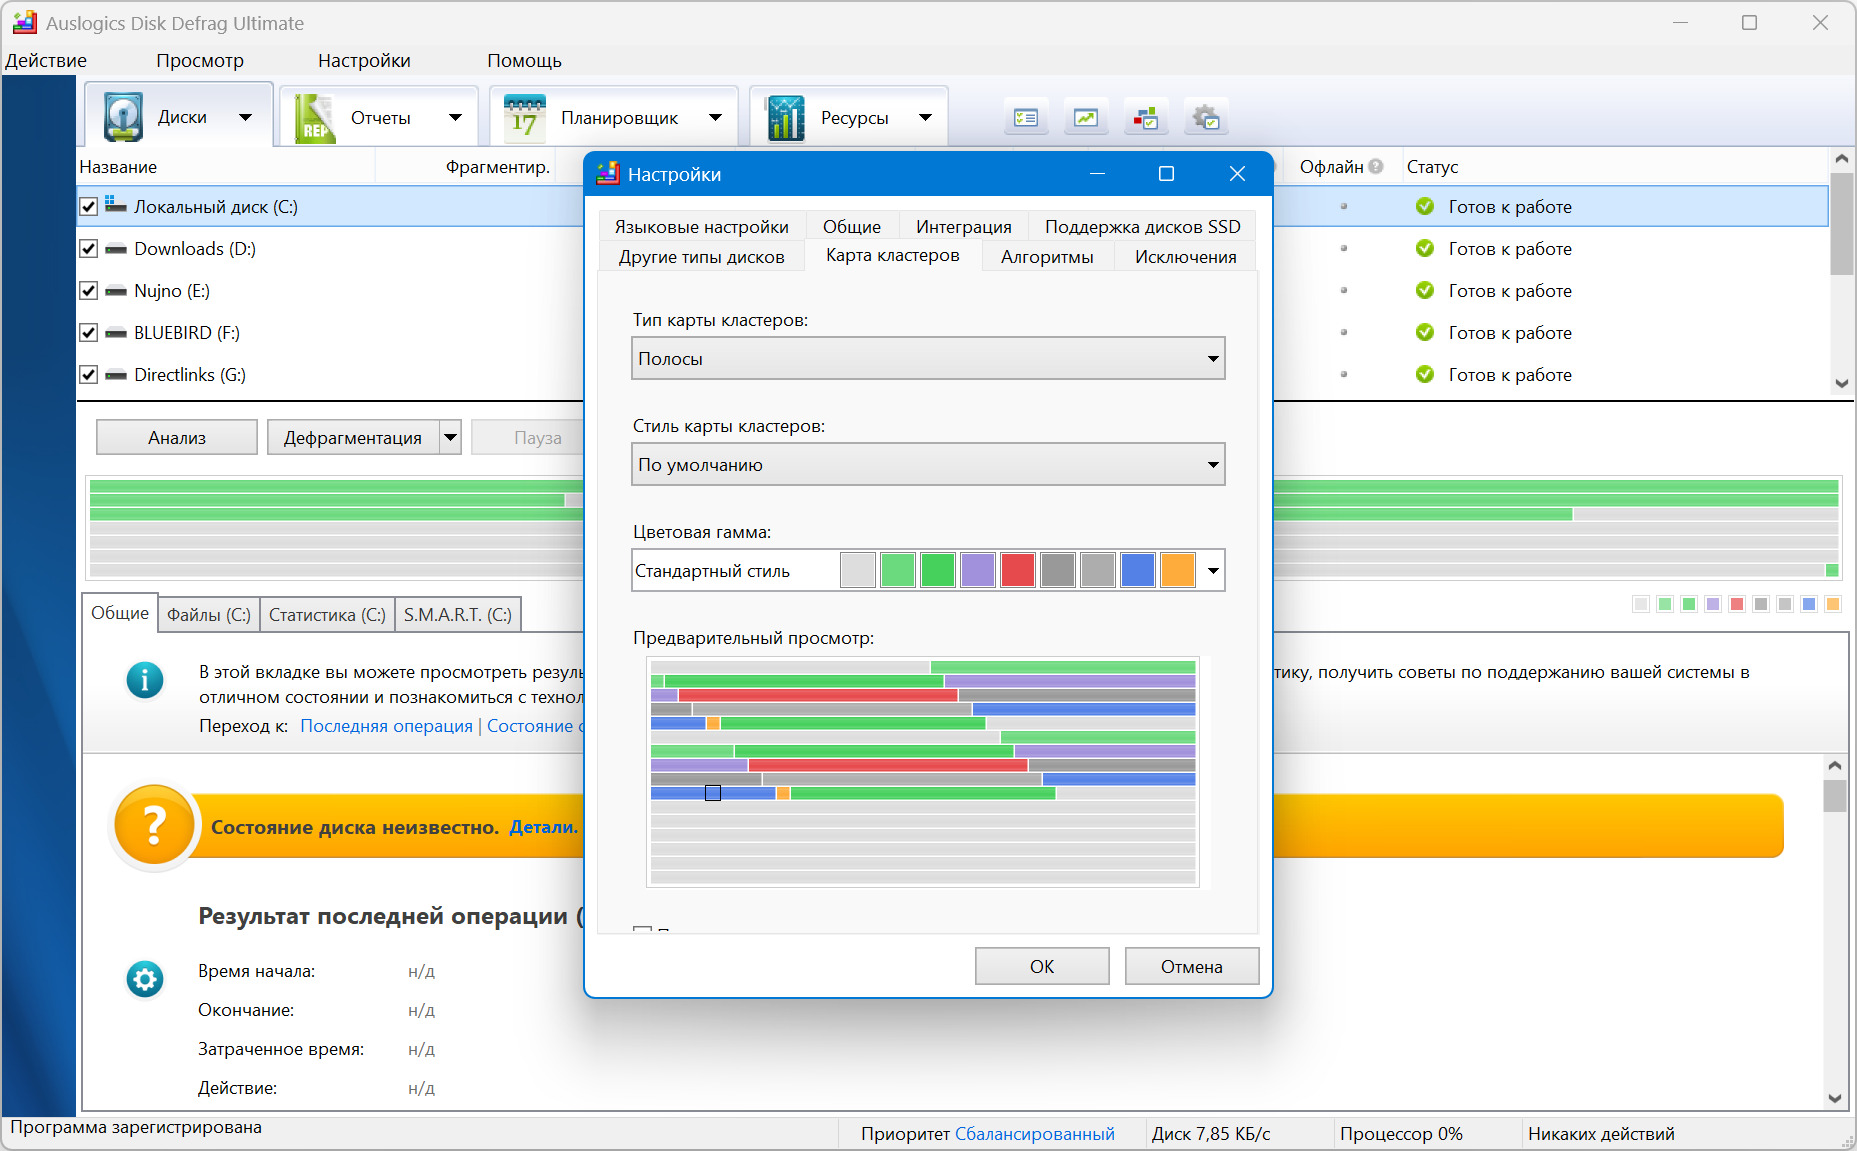This screenshot has height=1151, width=1857.
Task: Click the Сбалансированный priority link in status bar
Action: pyautogui.click(x=1034, y=1134)
